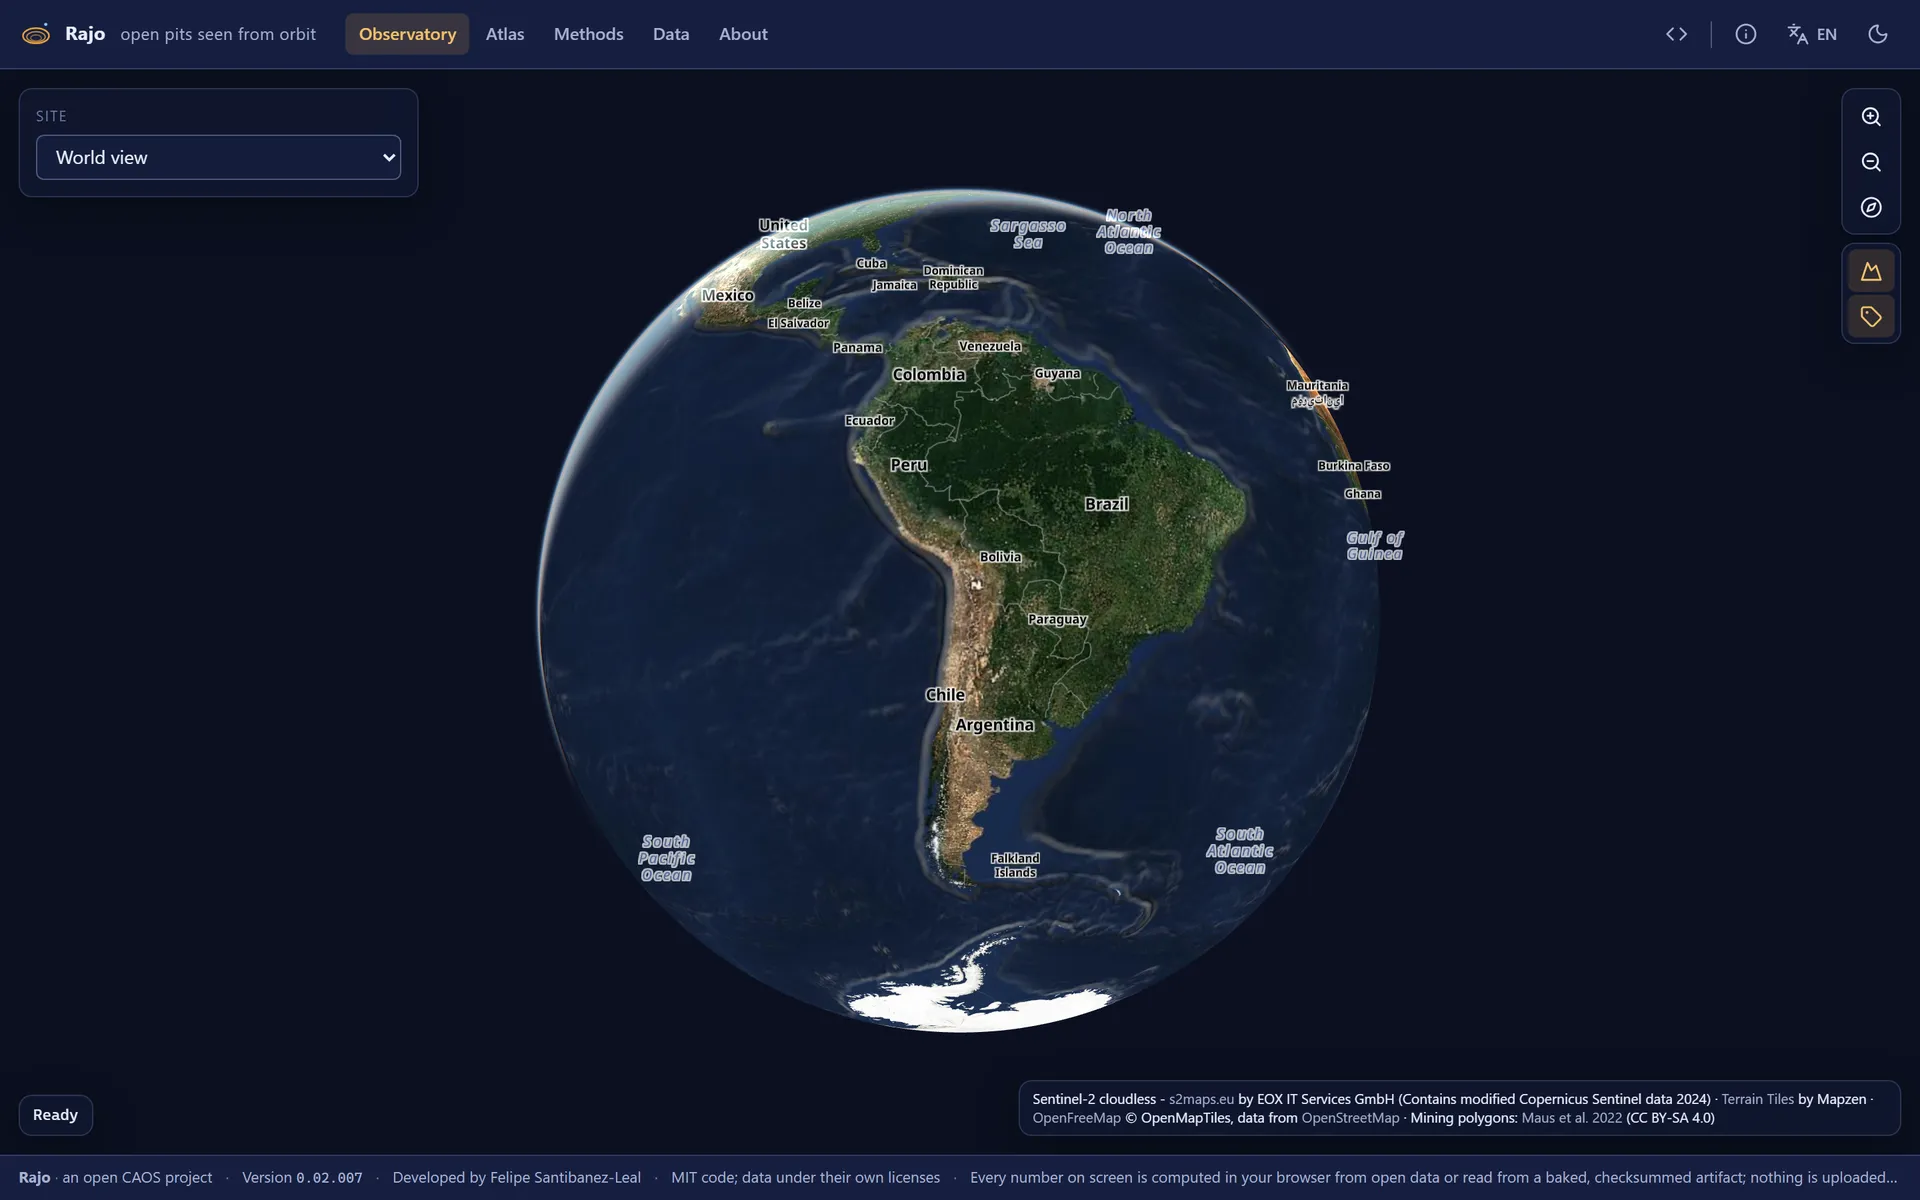Screen dimensions: 1920x1200
Task: Click 'Developed by Felipe Santibanez-Leal' footer text
Action: point(517,1178)
